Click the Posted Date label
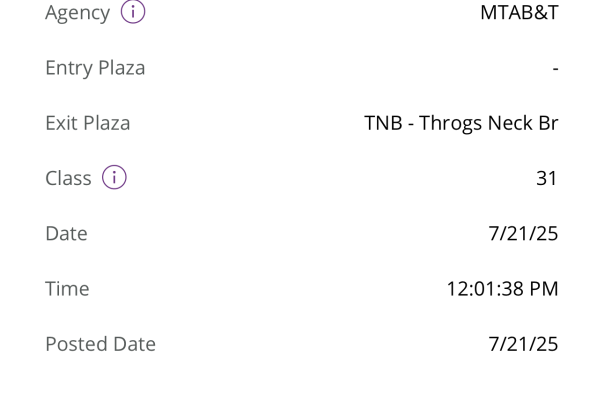This screenshot has width=604, height=400. click(x=100, y=344)
